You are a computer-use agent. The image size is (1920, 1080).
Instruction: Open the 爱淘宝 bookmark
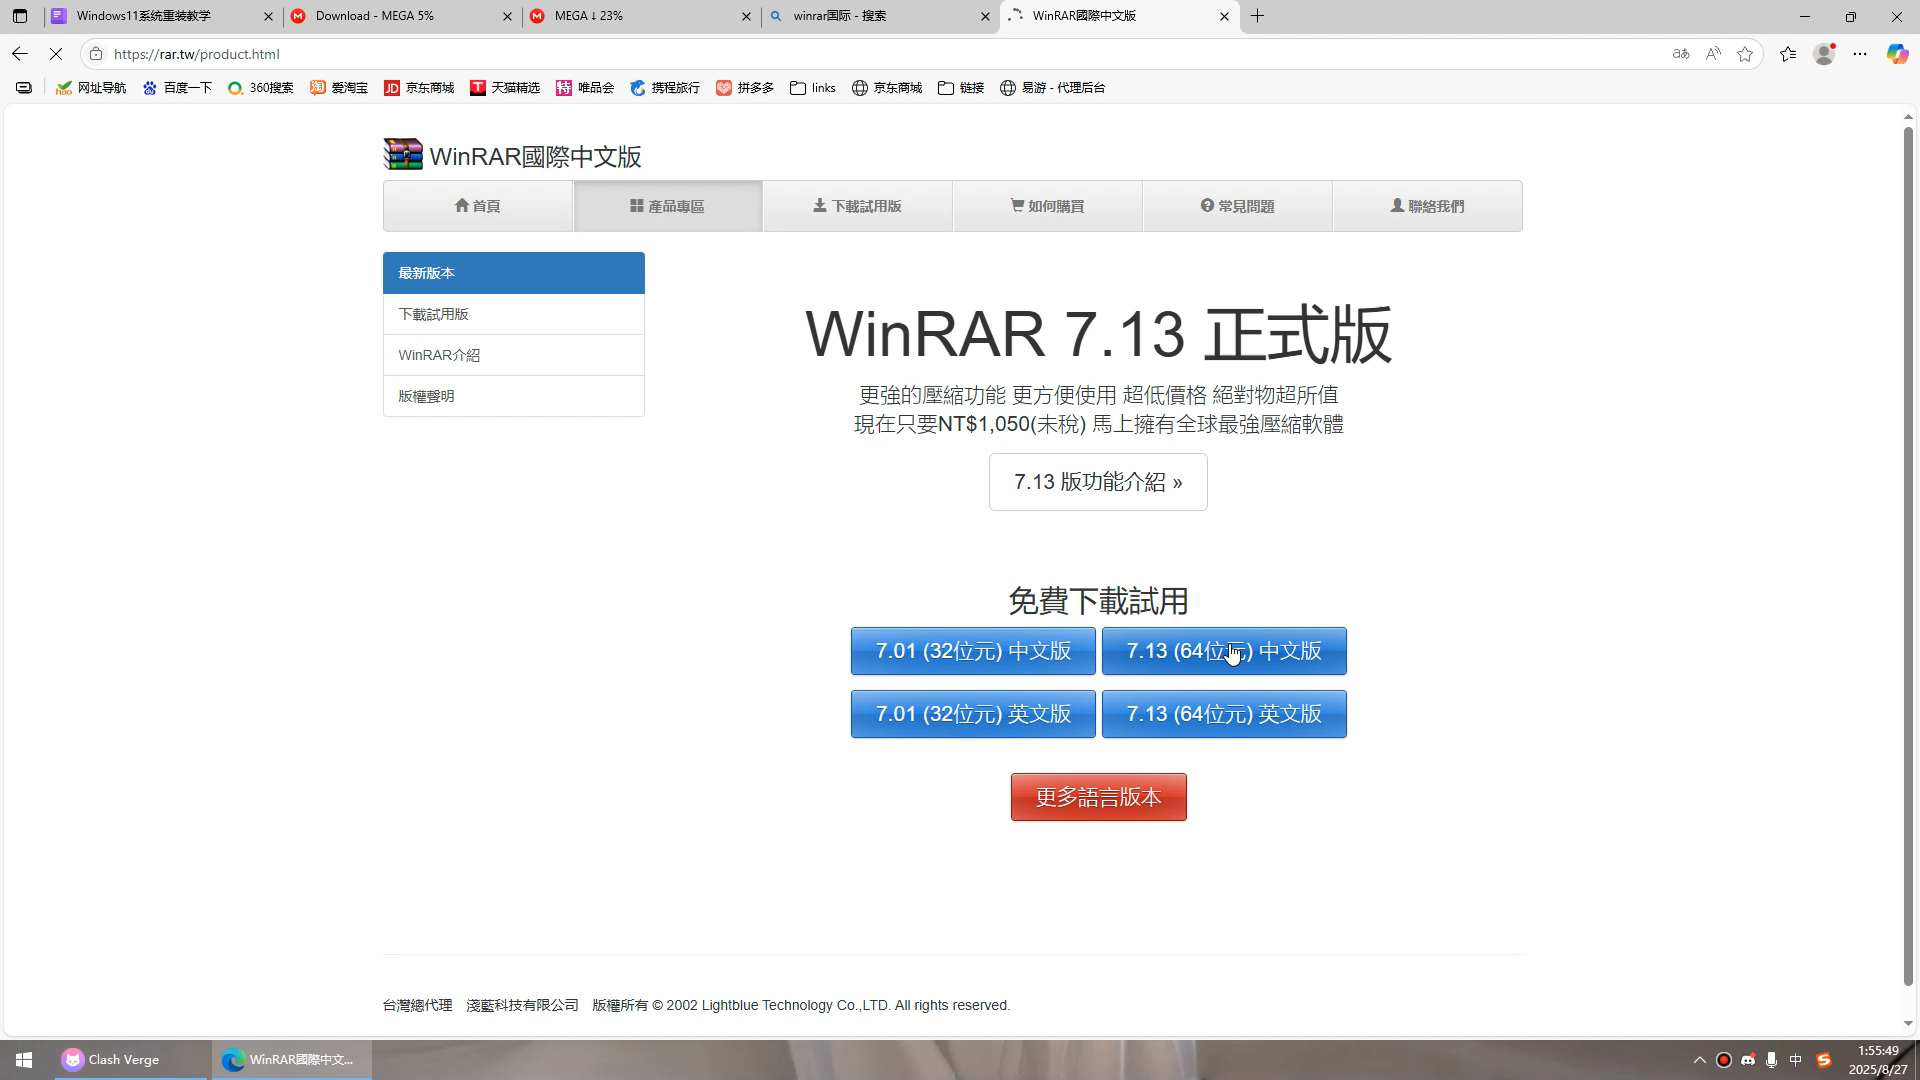click(339, 88)
